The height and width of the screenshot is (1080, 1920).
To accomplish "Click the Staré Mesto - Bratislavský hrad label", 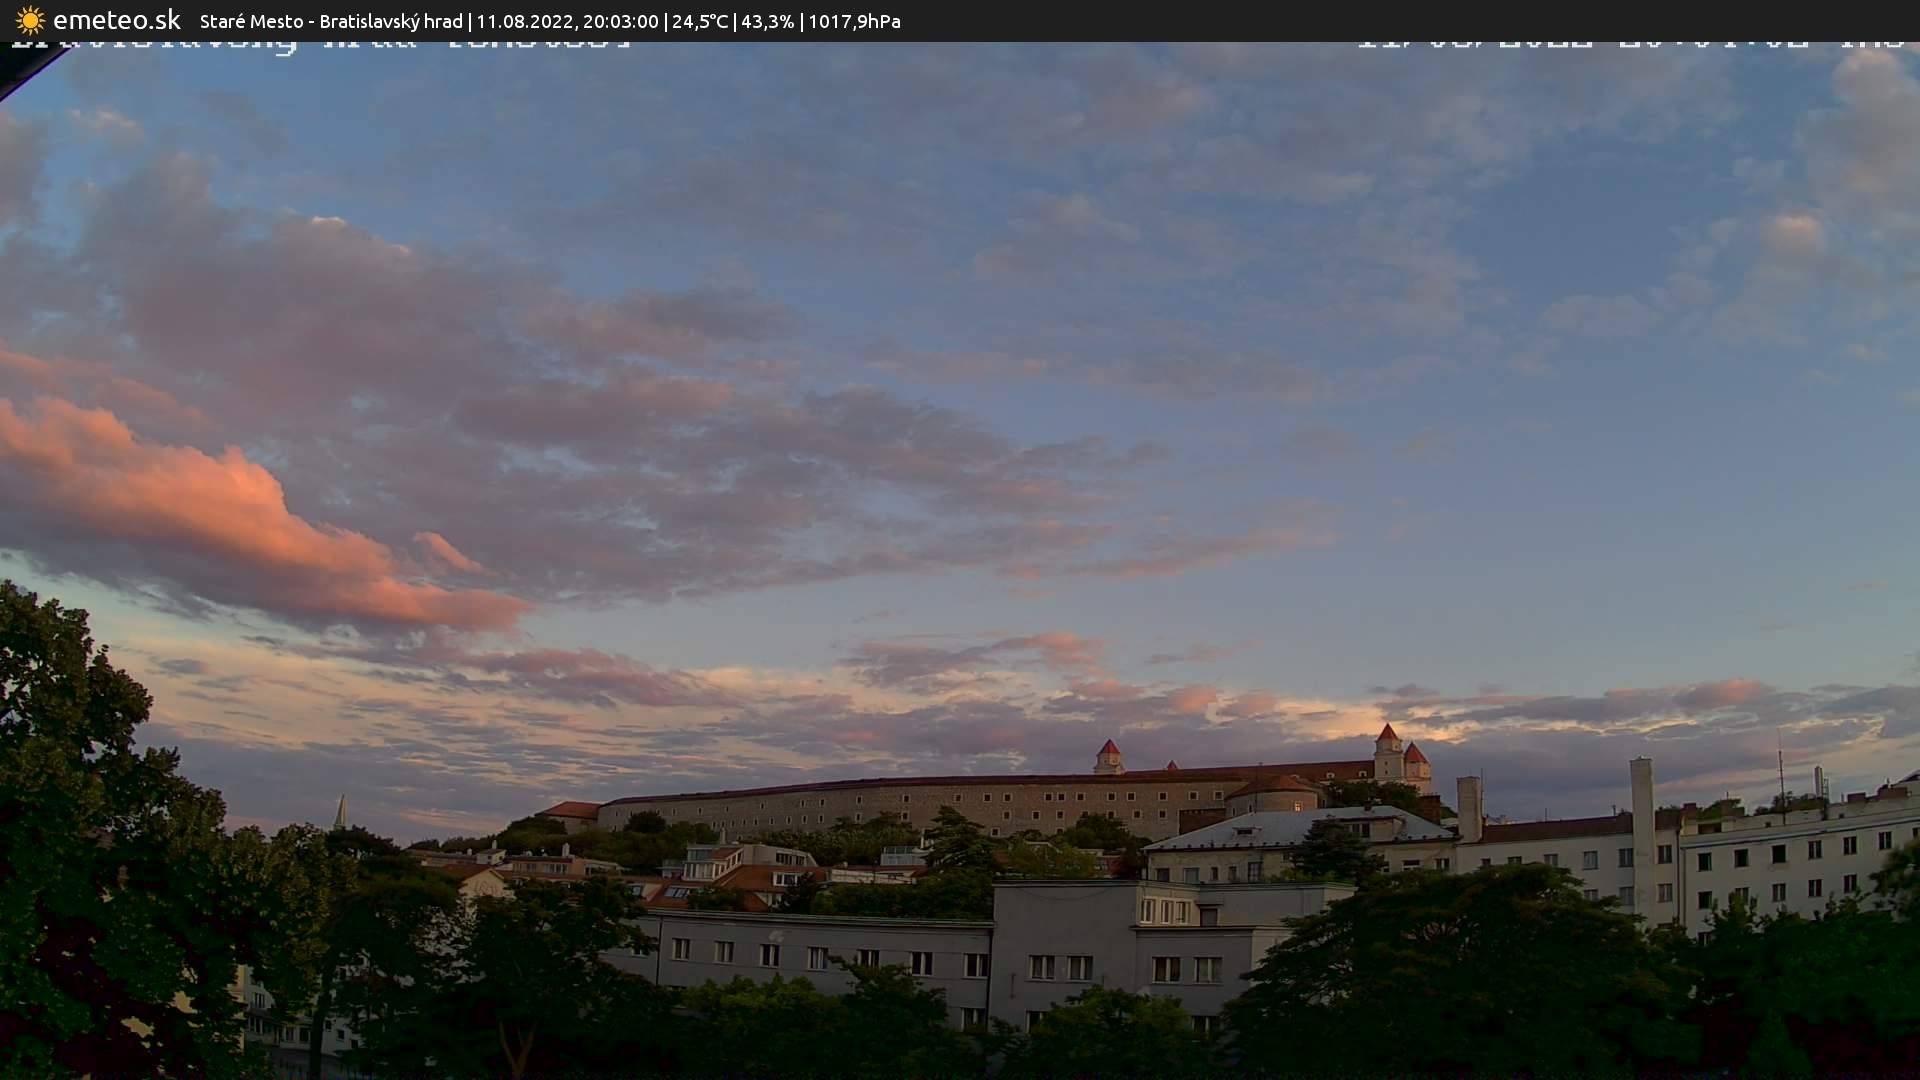I will [331, 21].
